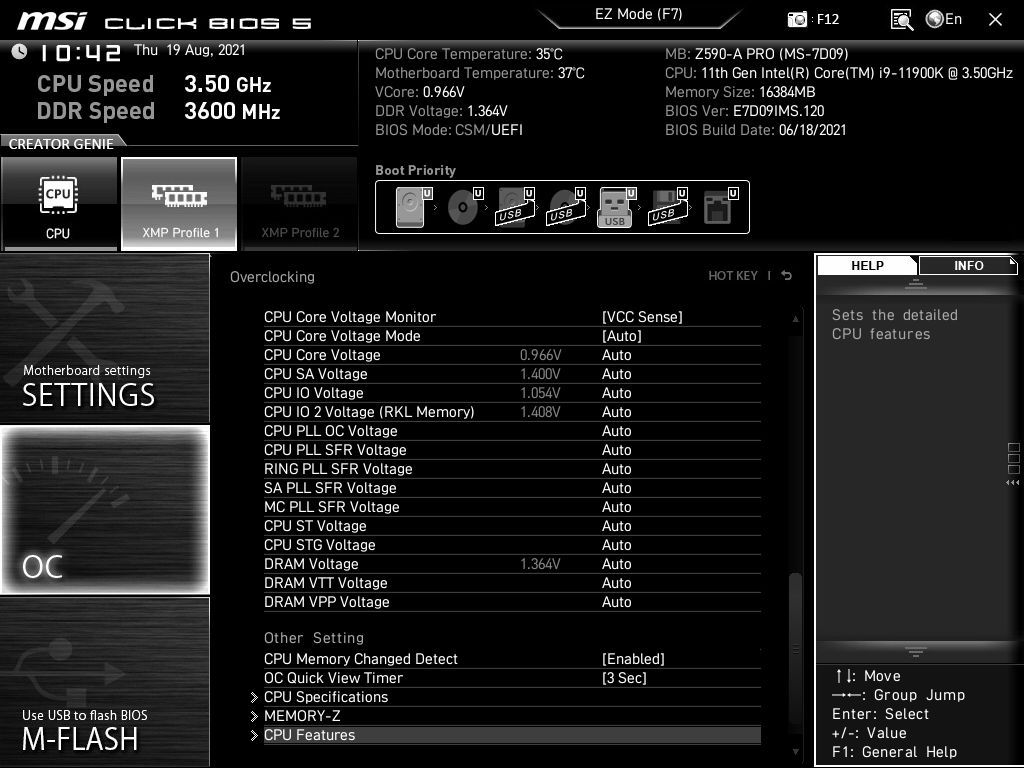Select CPU IO 2 Voltage (RKL Memory) row
The height and width of the screenshot is (768, 1024).
512,412
